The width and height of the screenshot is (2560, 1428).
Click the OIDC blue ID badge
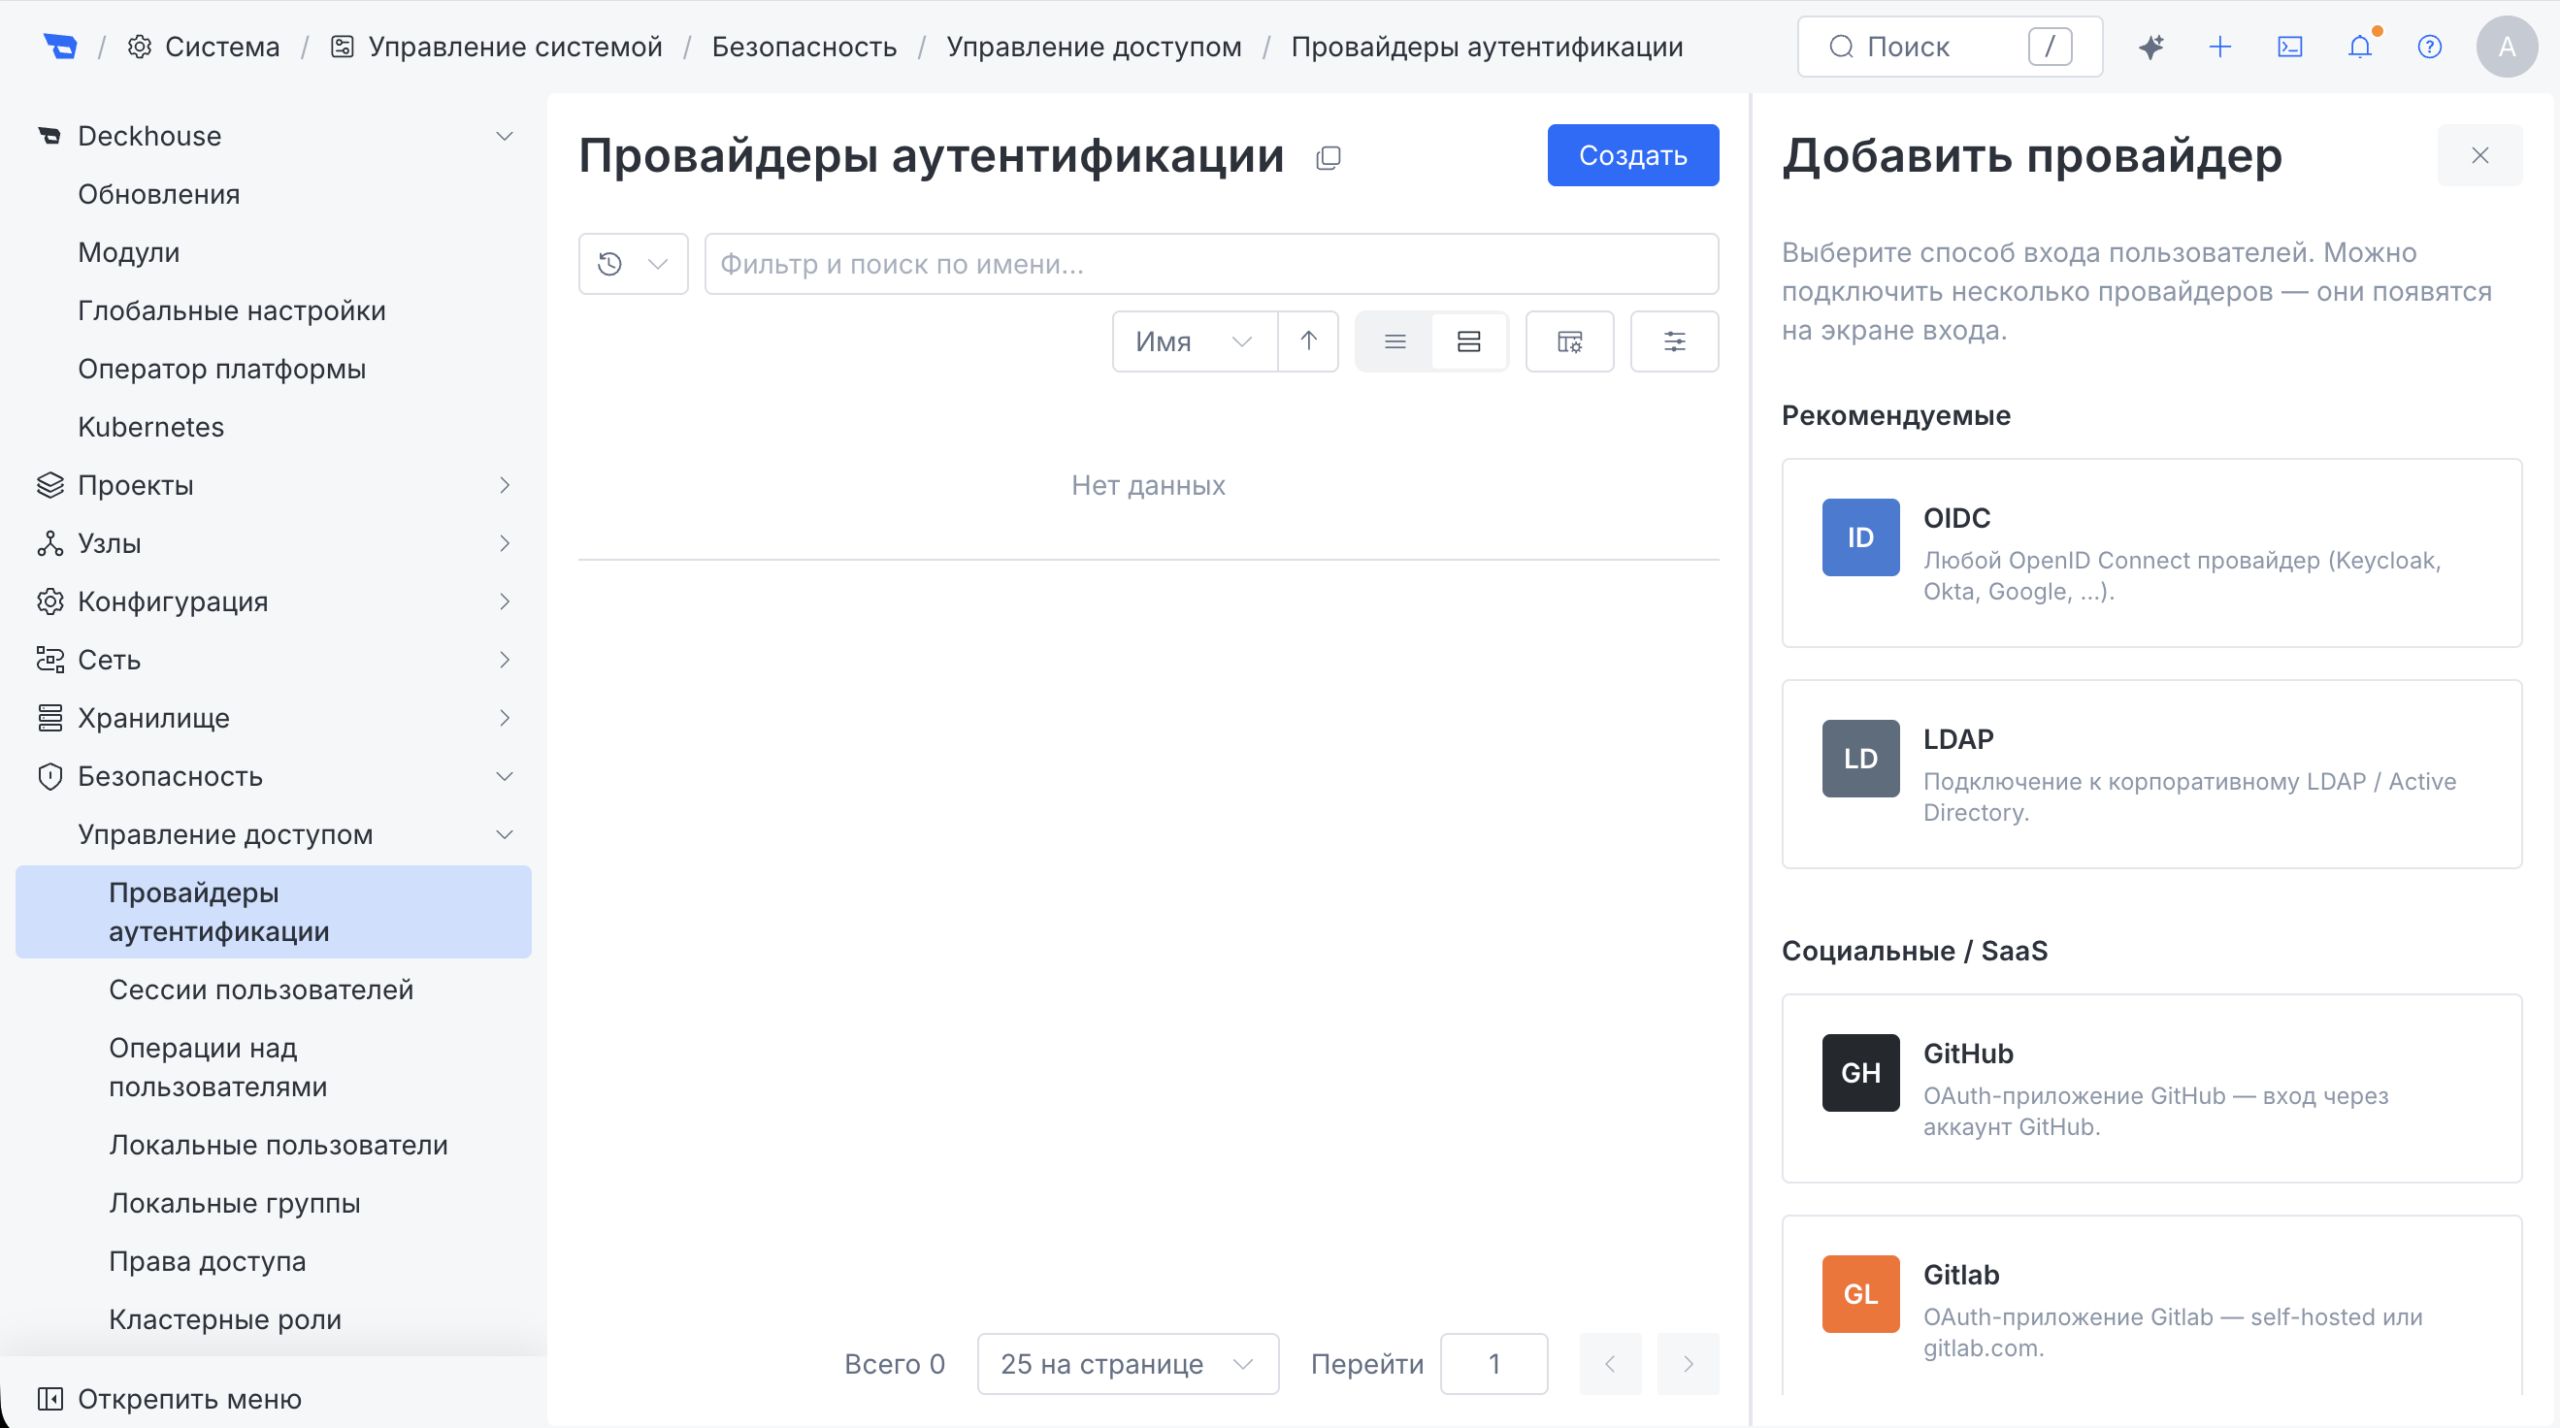tap(1860, 537)
